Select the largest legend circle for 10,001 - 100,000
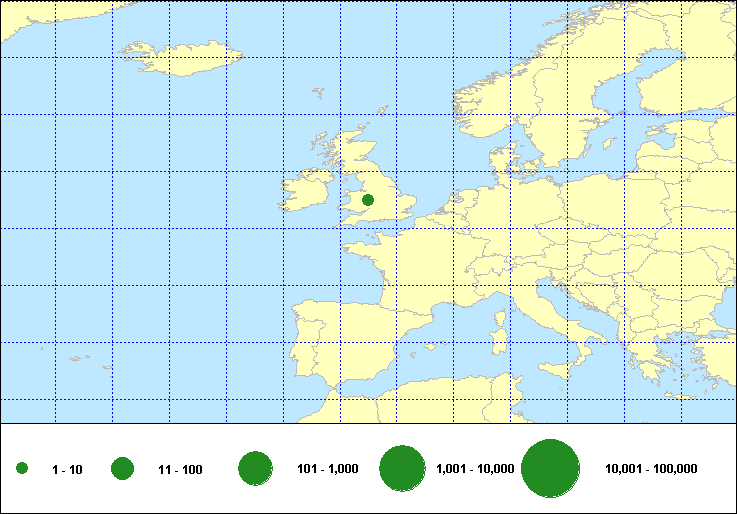Screen dimensions: 737x514 coord(551,468)
